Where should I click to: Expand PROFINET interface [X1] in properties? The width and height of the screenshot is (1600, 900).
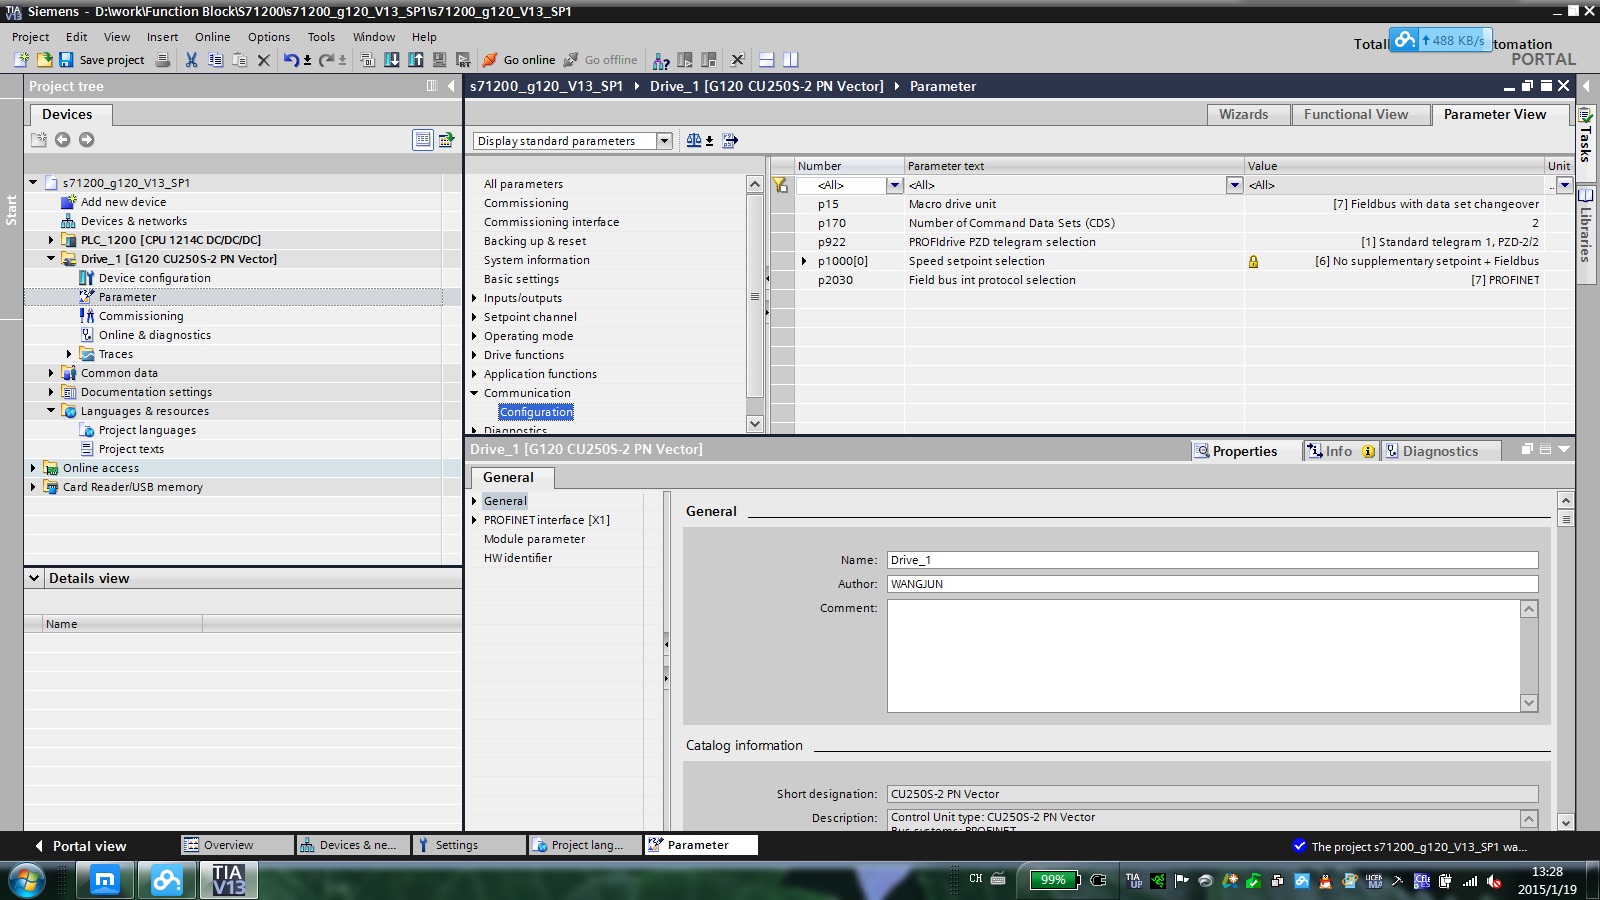click(475, 520)
